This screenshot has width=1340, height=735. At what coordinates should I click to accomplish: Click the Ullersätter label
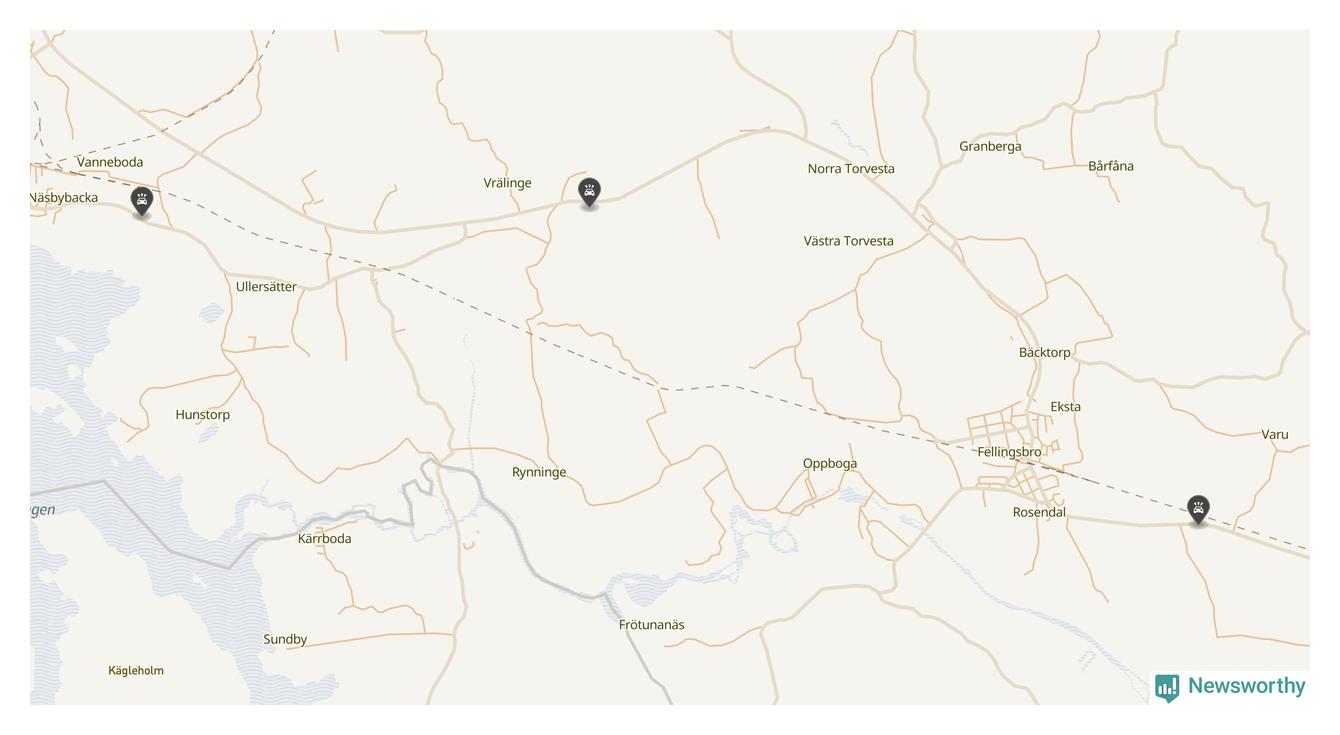pos(266,287)
